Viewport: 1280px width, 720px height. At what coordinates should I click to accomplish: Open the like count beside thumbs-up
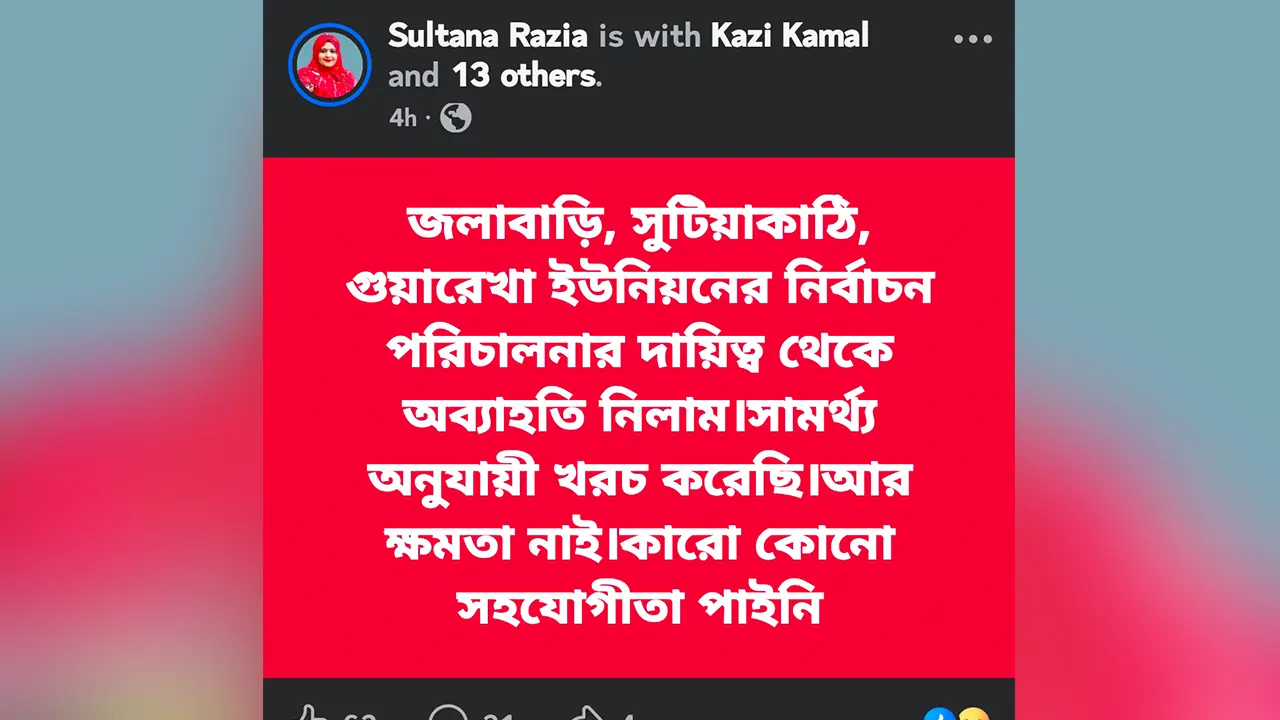tap(360, 716)
